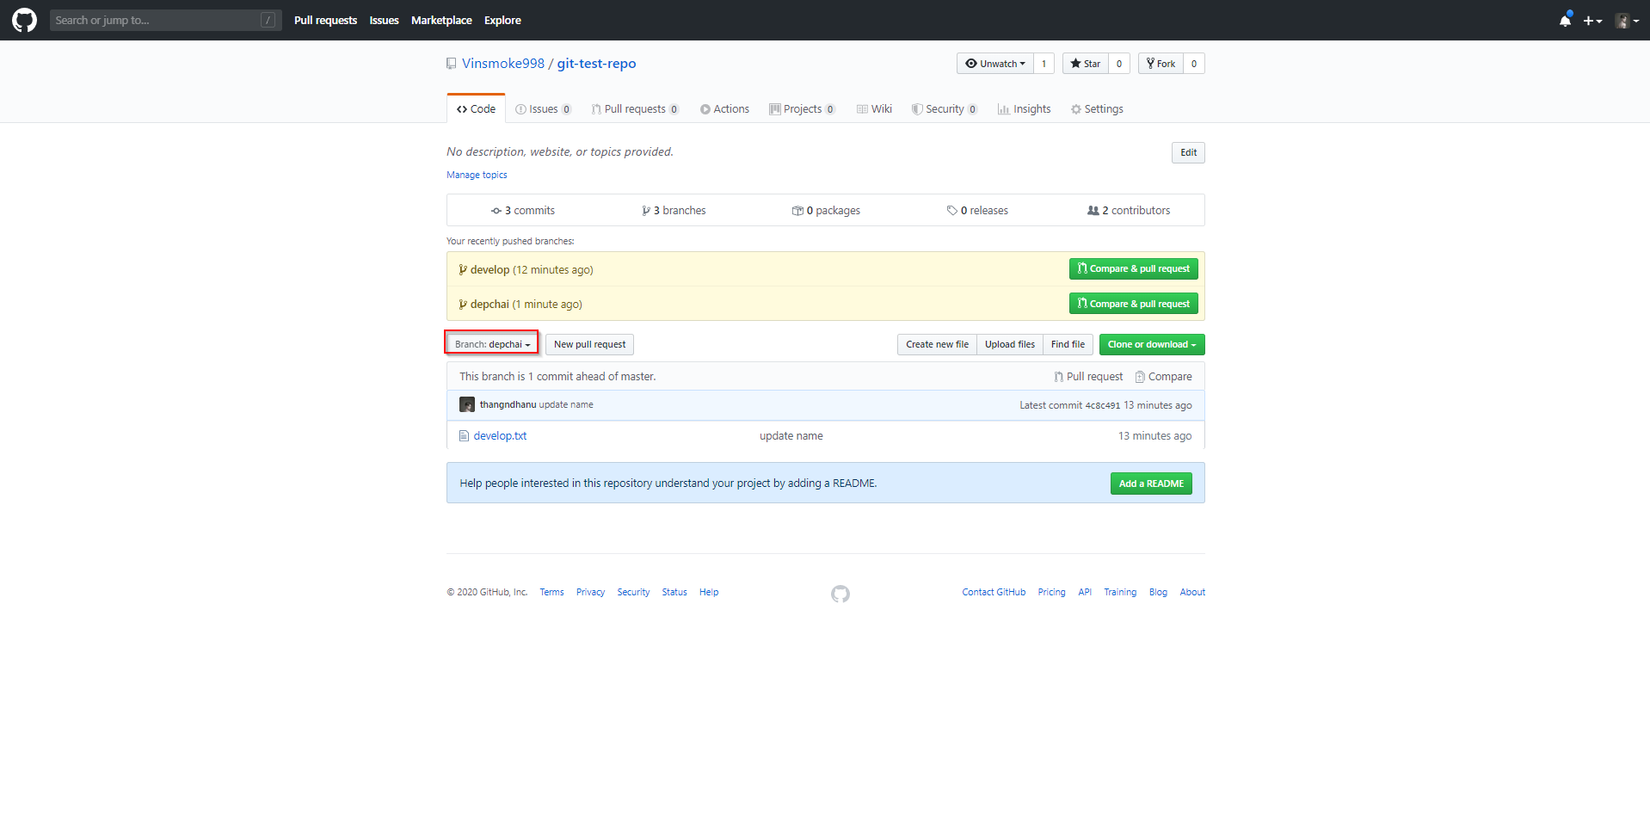Switch to the Insights tab
Screen dimensions: 1650x813
[x=1024, y=109]
